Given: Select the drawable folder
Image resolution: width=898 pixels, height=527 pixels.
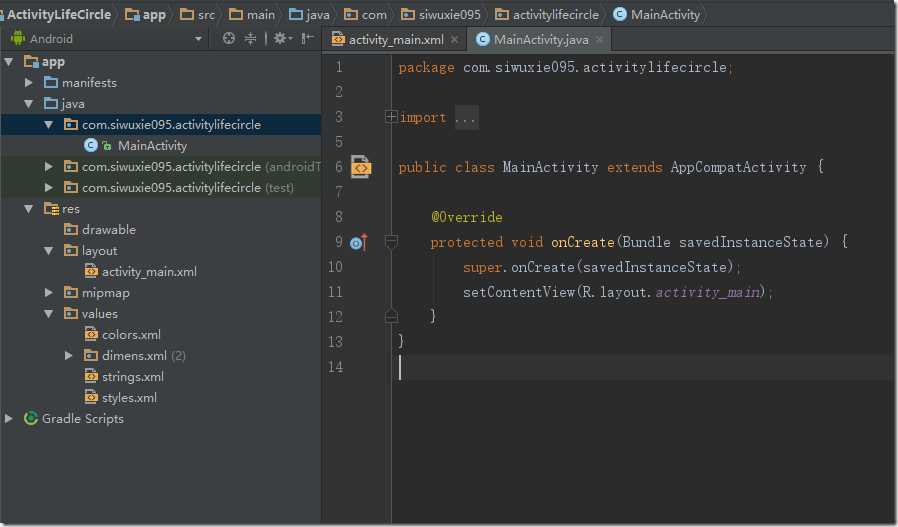Looking at the screenshot, I should coord(109,230).
